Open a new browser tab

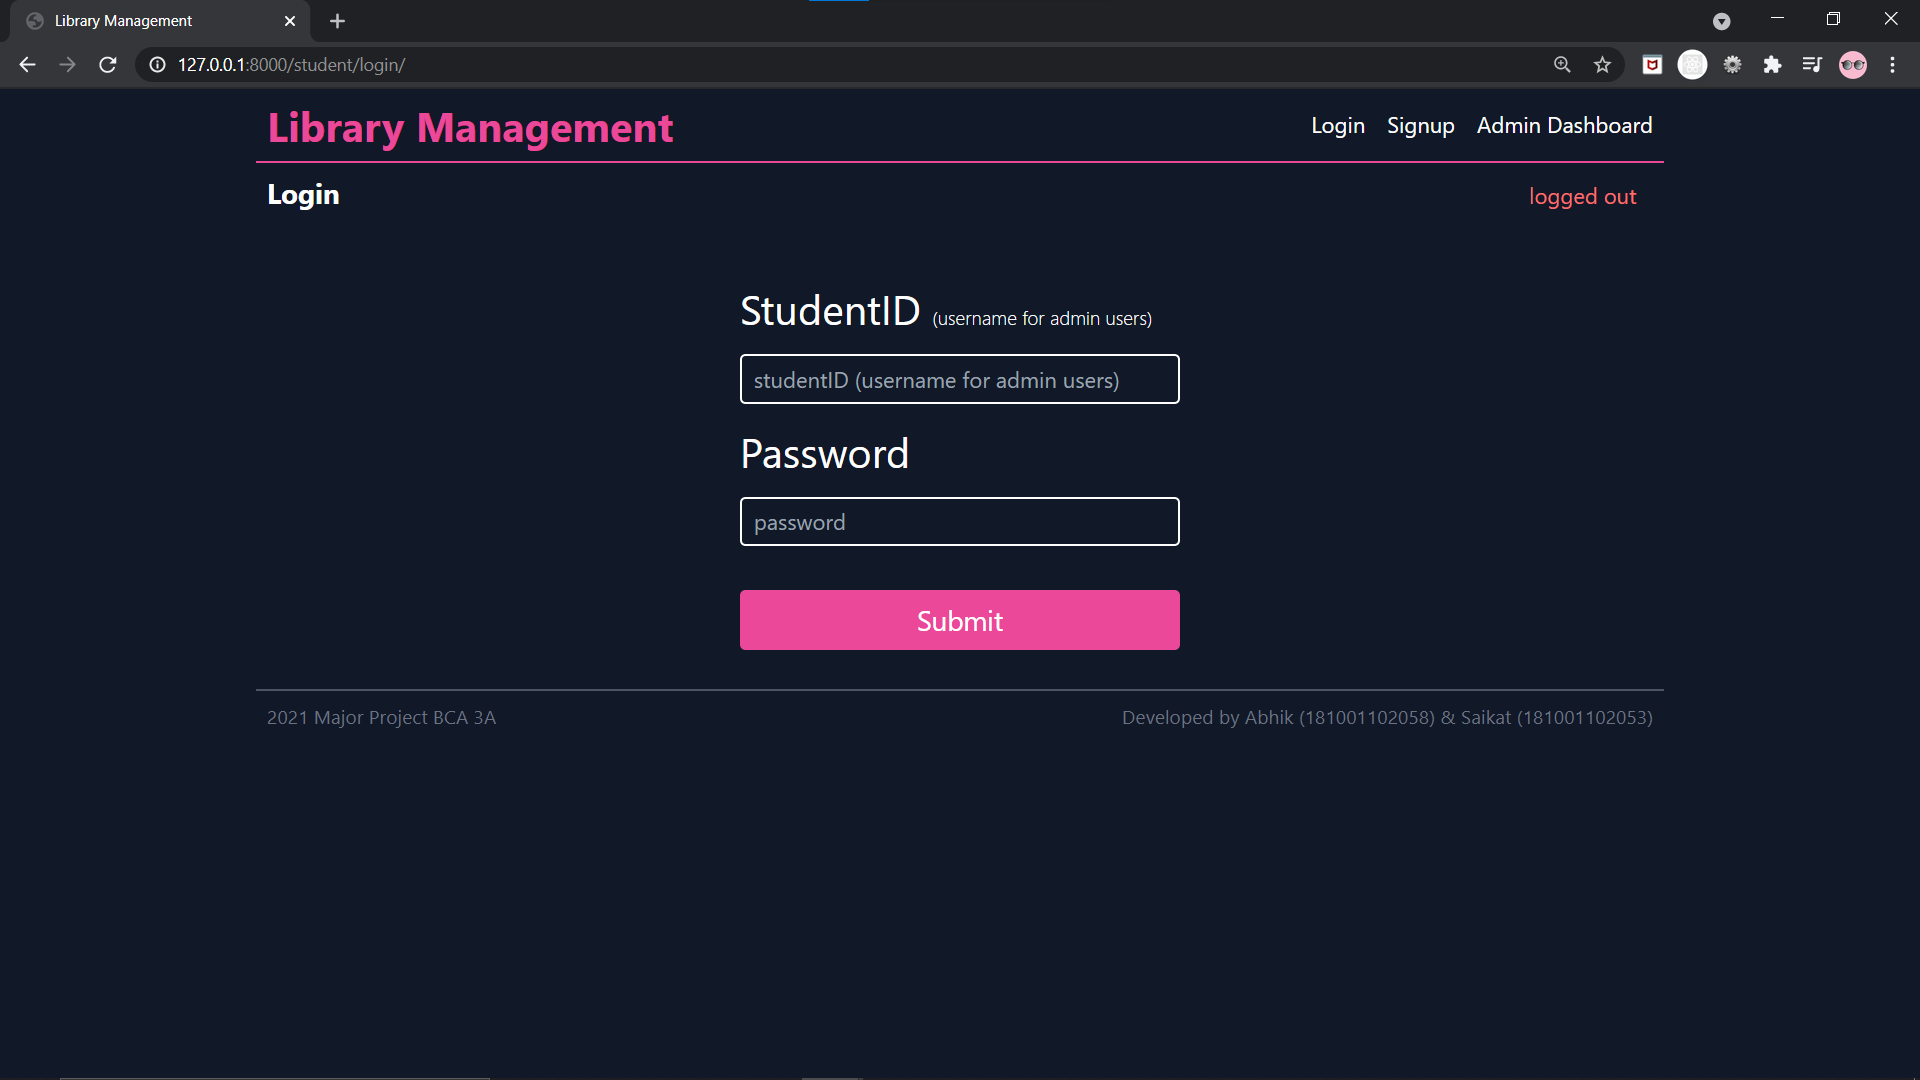tap(337, 21)
